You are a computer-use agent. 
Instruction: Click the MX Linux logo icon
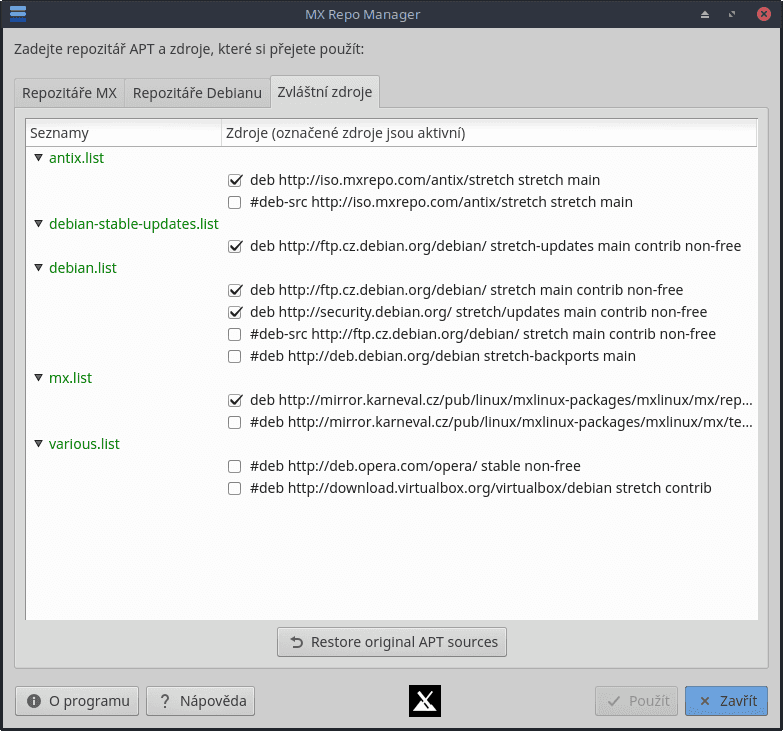tap(425, 701)
